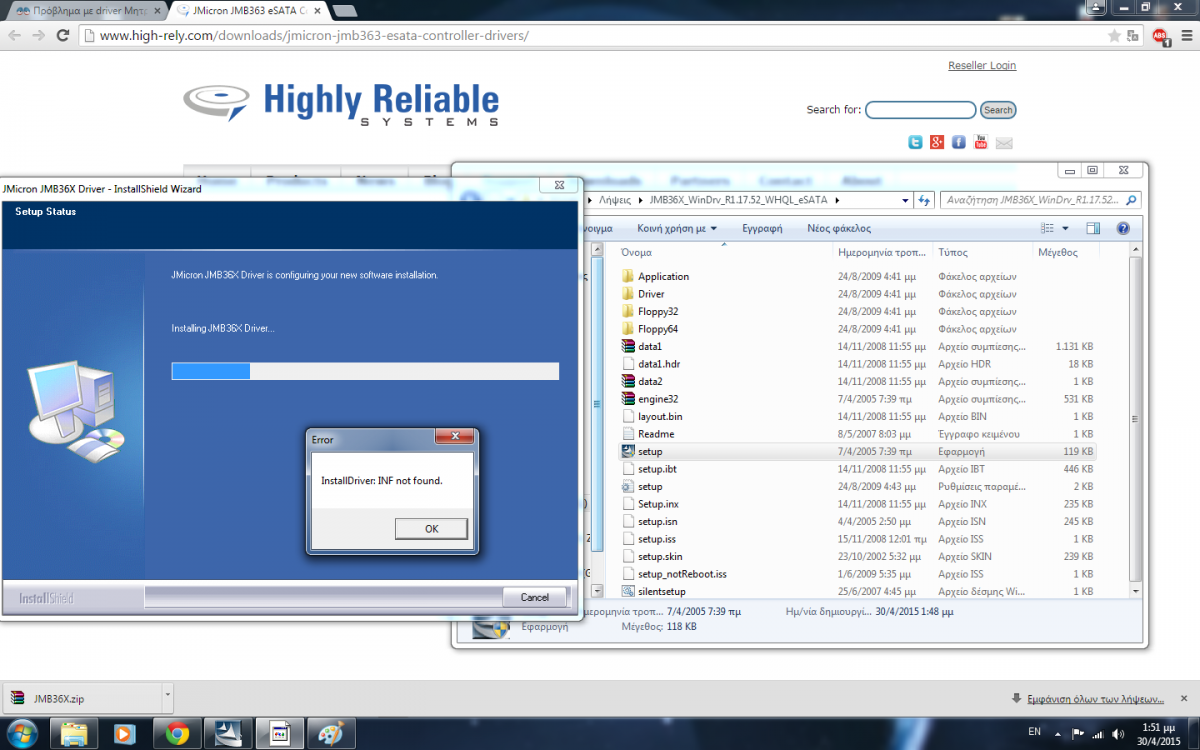1200x750 pixels.
Task: Click the Explorer refresh button beside address bar
Action: click(x=924, y=200)
